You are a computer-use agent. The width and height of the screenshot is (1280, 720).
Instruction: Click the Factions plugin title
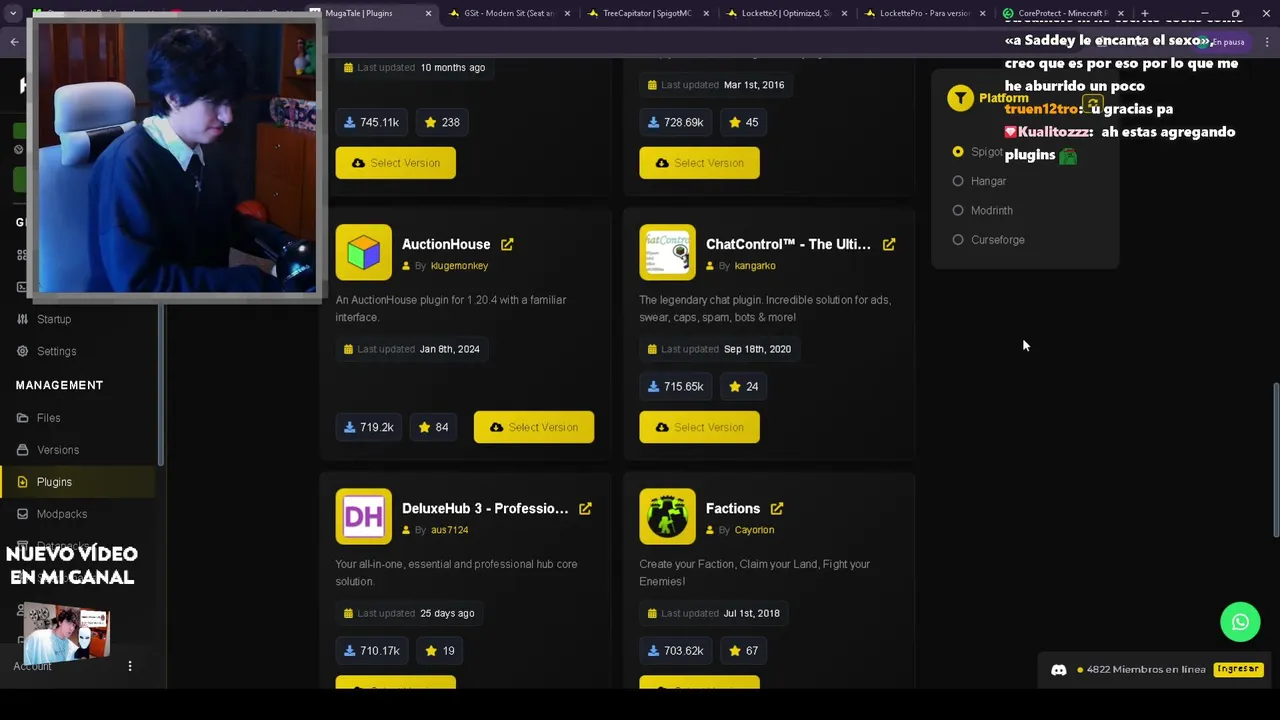(x=733, y=508)
